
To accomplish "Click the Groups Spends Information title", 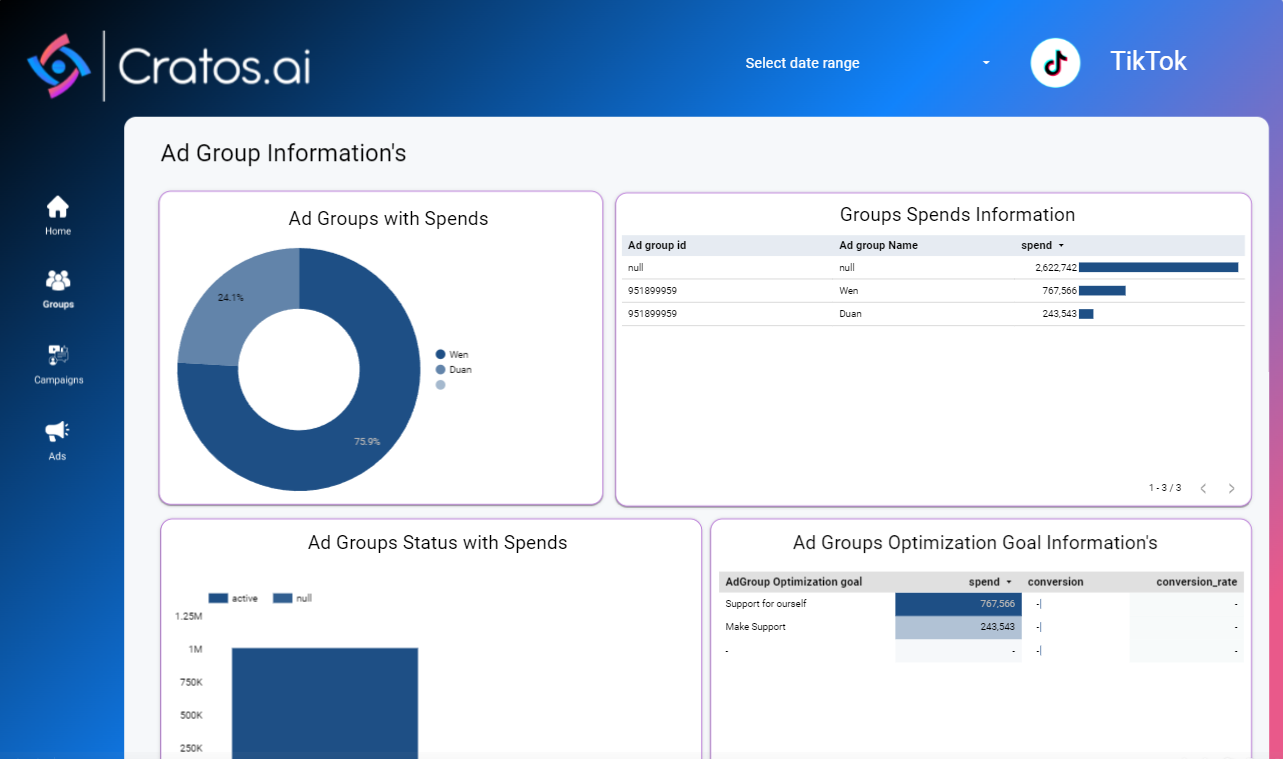I will click(x=957, y=214).
